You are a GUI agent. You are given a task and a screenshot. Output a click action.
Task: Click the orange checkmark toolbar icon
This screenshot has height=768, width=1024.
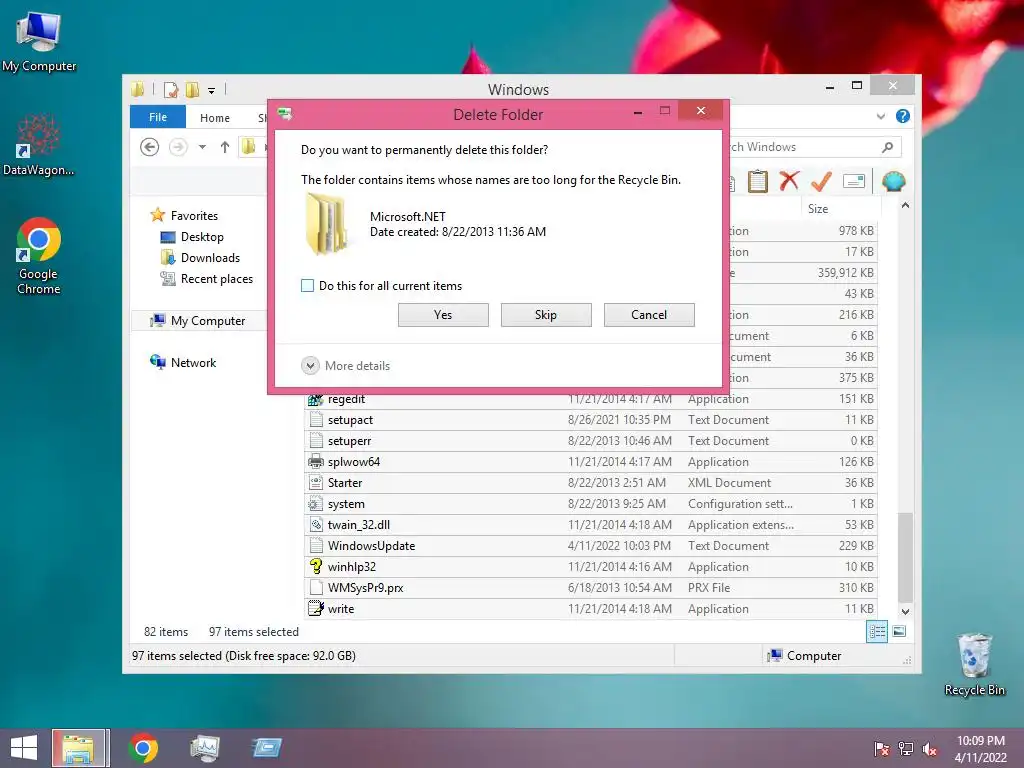click(821, 181)
